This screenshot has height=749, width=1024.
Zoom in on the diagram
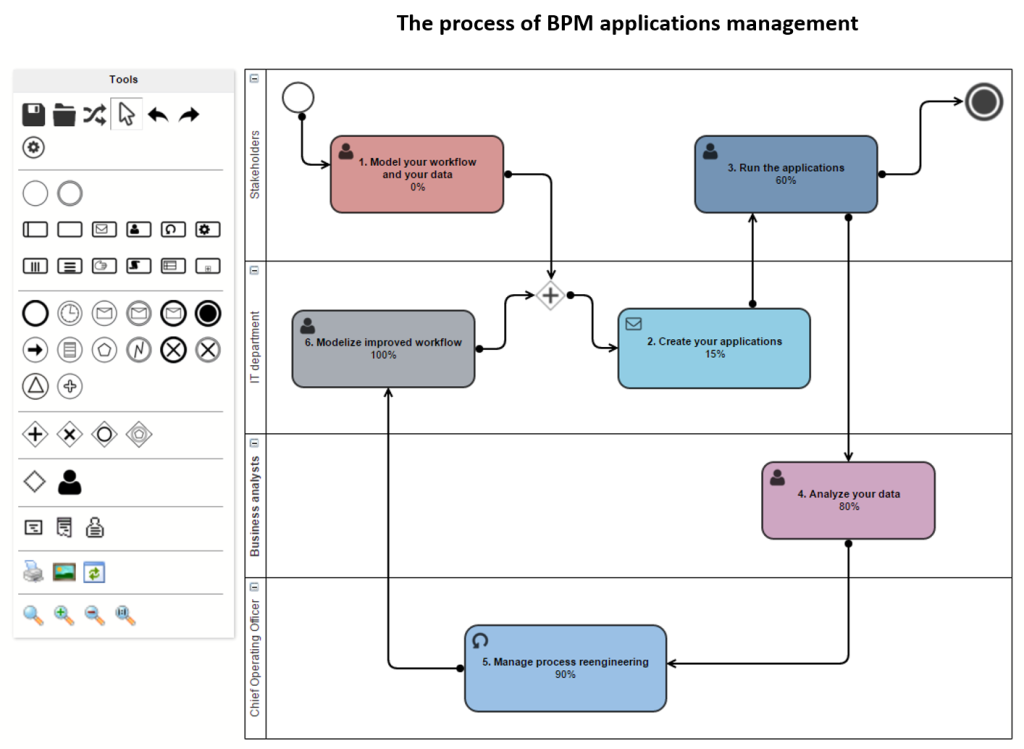(63, 616)
